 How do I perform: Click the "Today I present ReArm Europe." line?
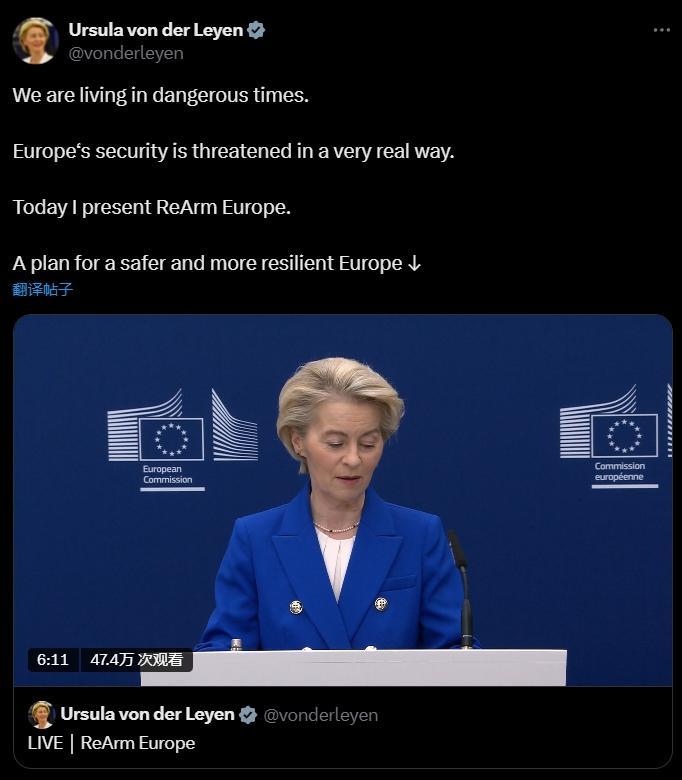click(x=152, y=207)
